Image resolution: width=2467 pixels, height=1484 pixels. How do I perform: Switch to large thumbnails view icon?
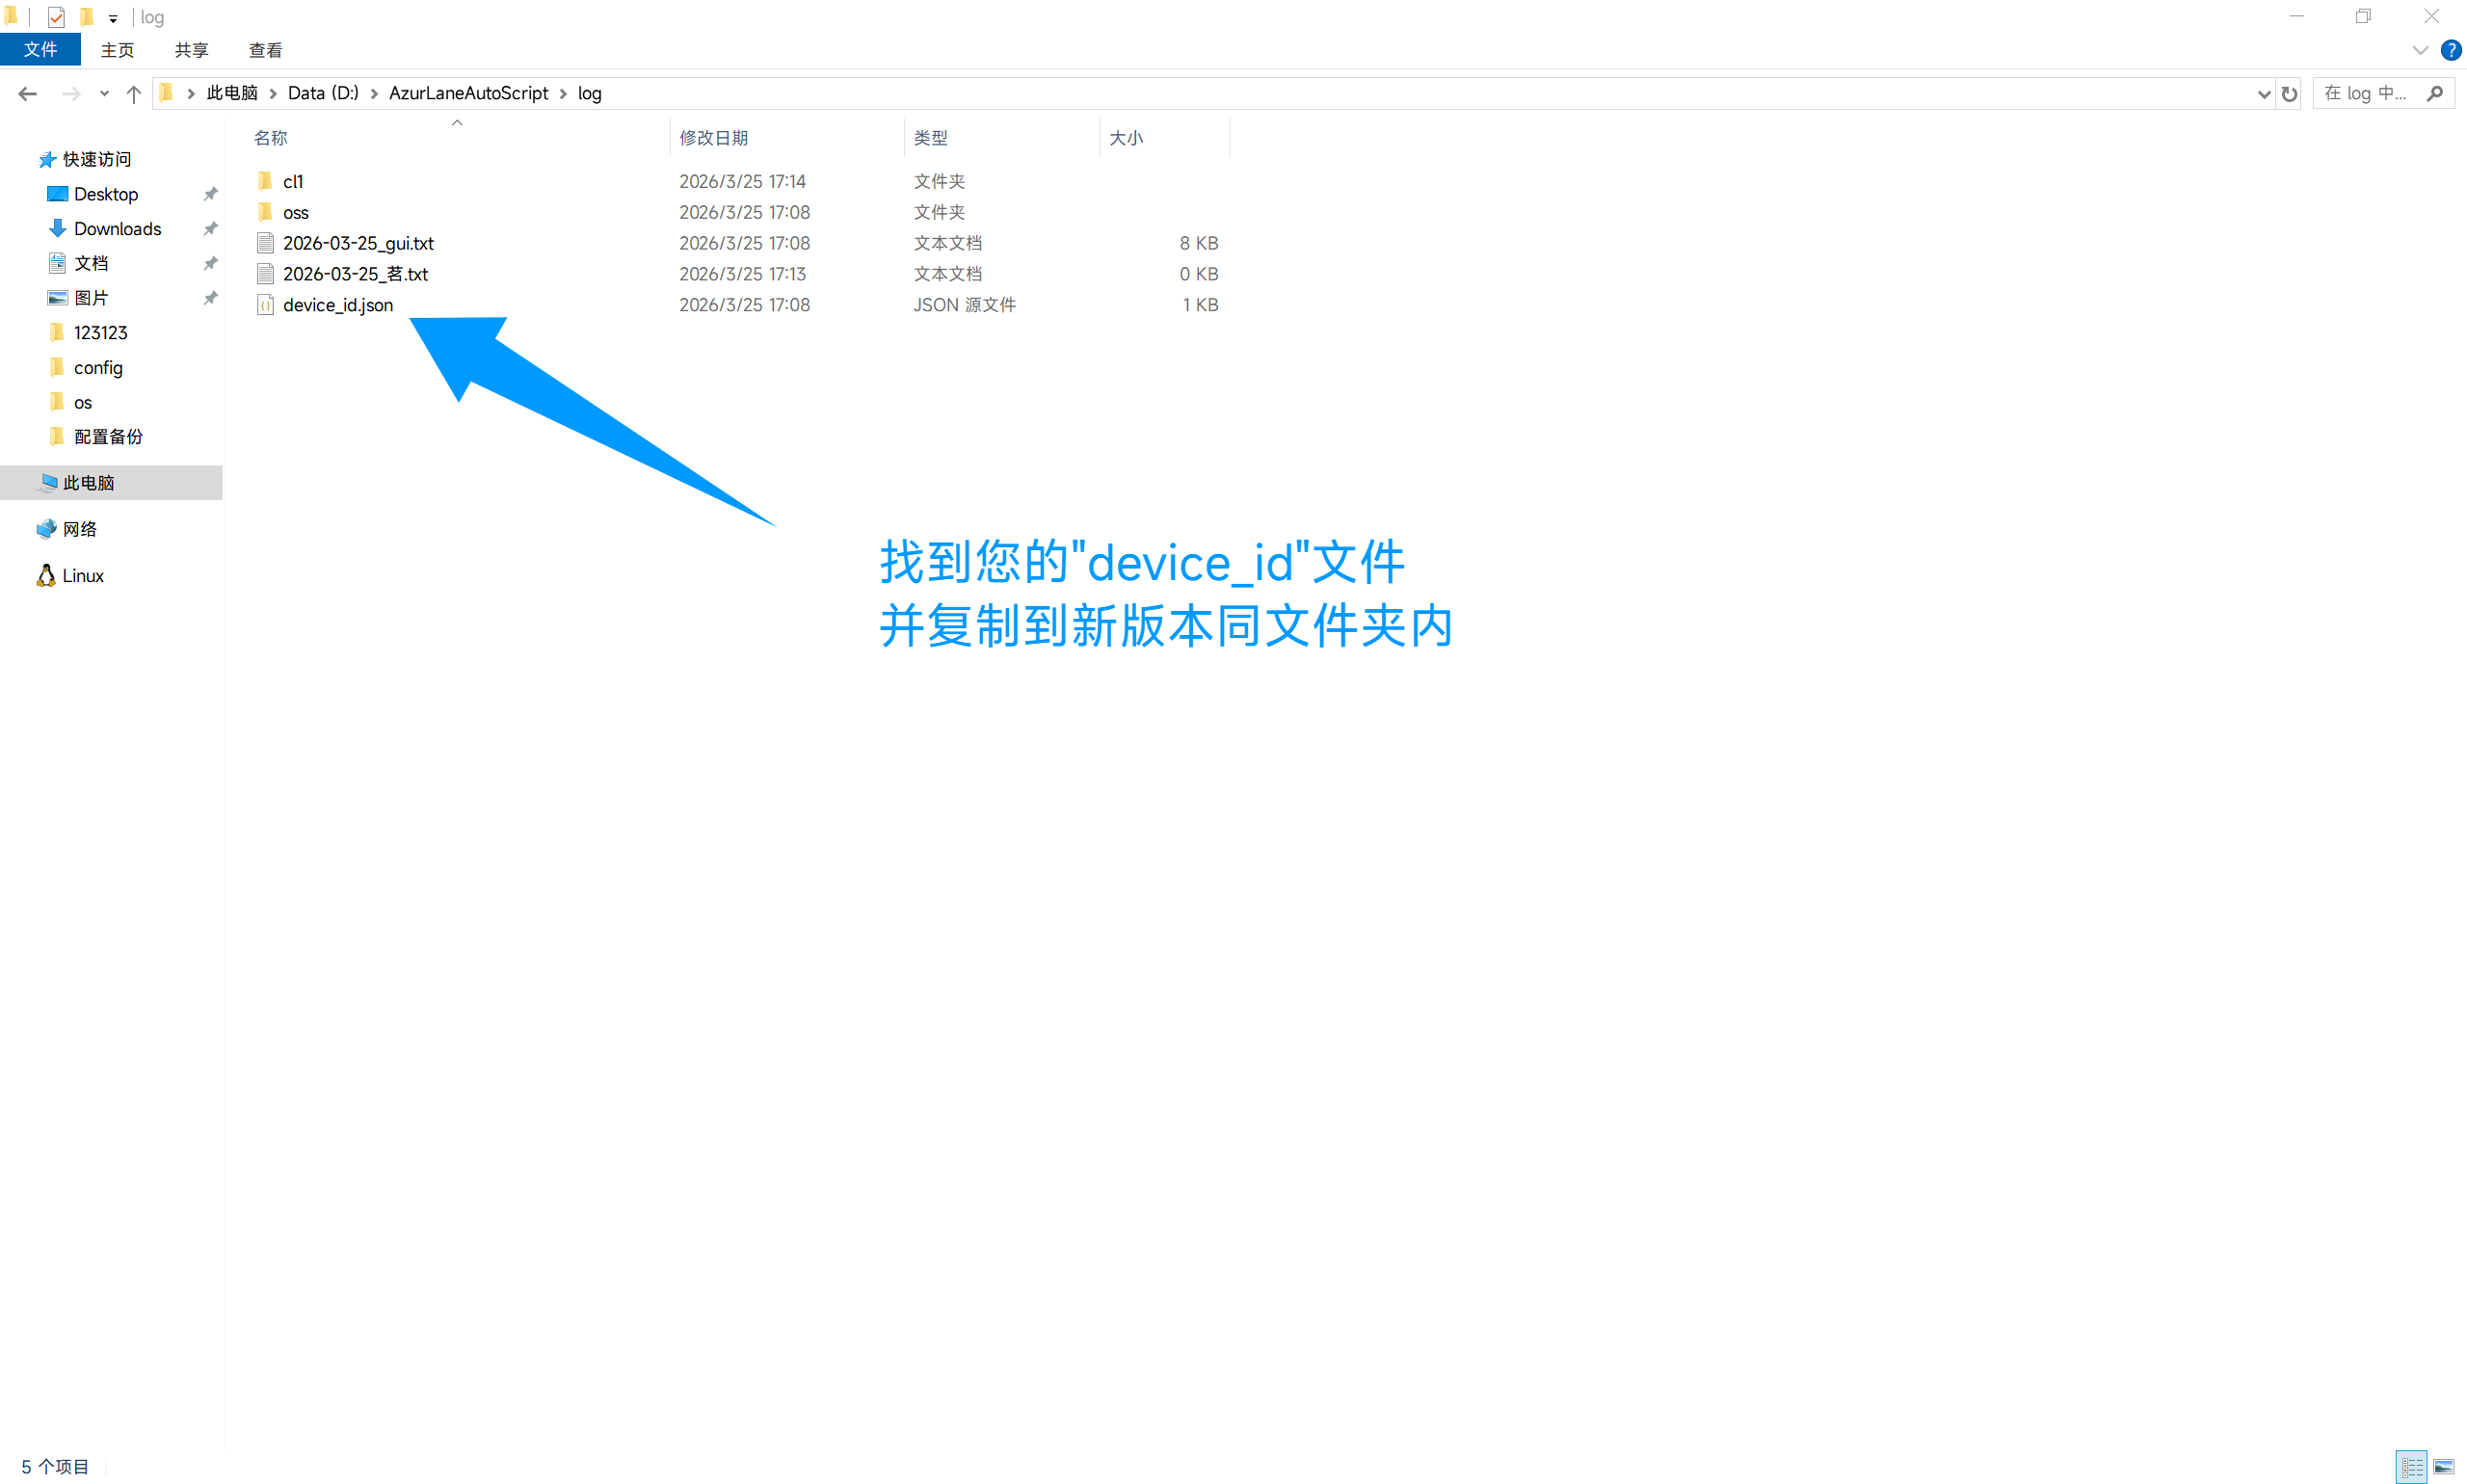pos(2443,1467)
